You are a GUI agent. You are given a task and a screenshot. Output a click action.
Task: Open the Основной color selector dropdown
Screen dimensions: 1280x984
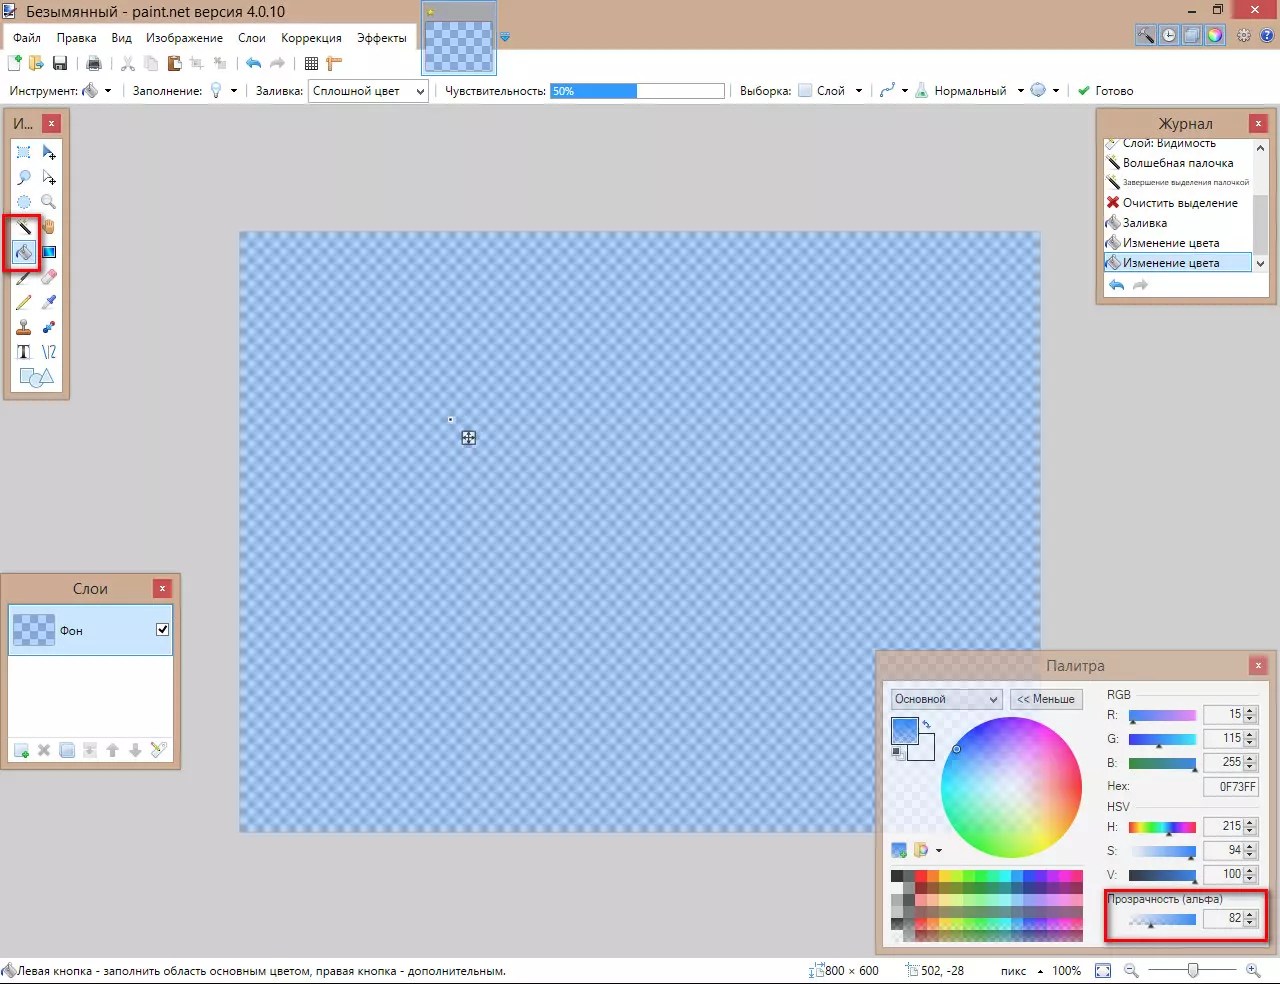click(x=946, y=699)
